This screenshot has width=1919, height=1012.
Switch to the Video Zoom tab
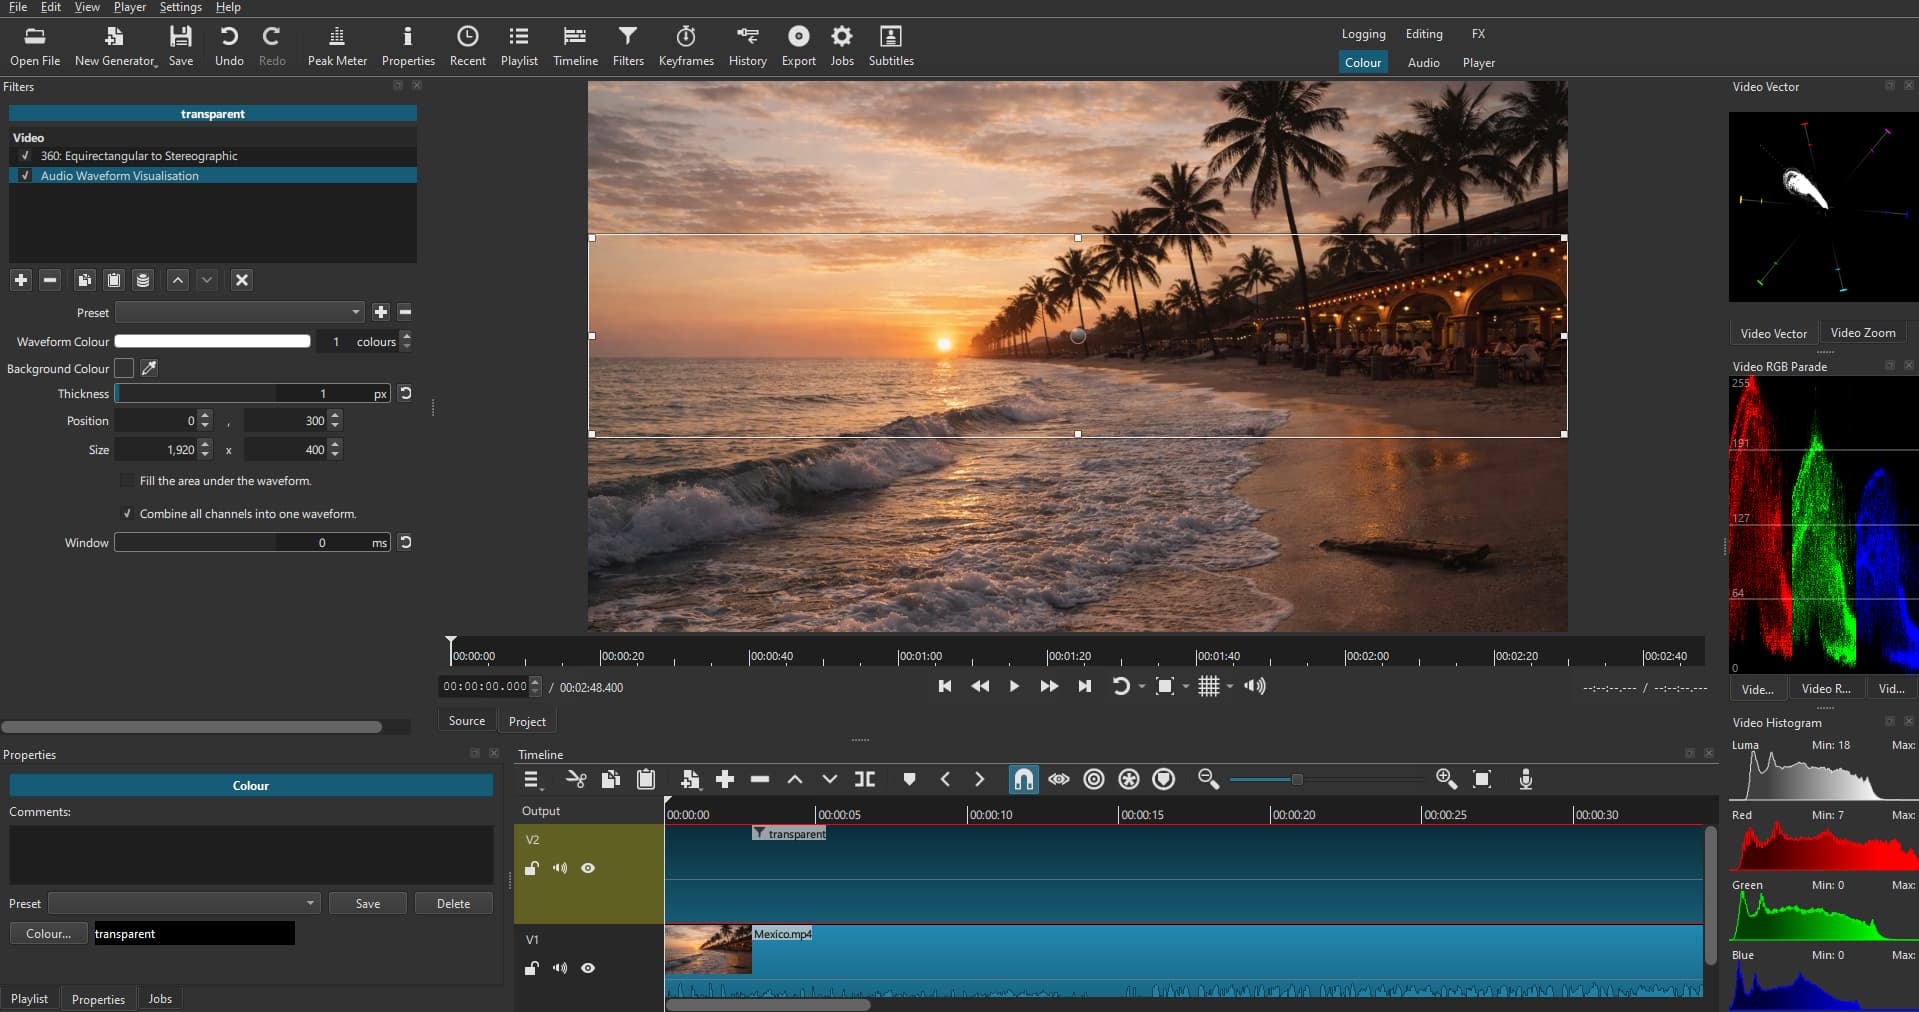coord(1862,333)
